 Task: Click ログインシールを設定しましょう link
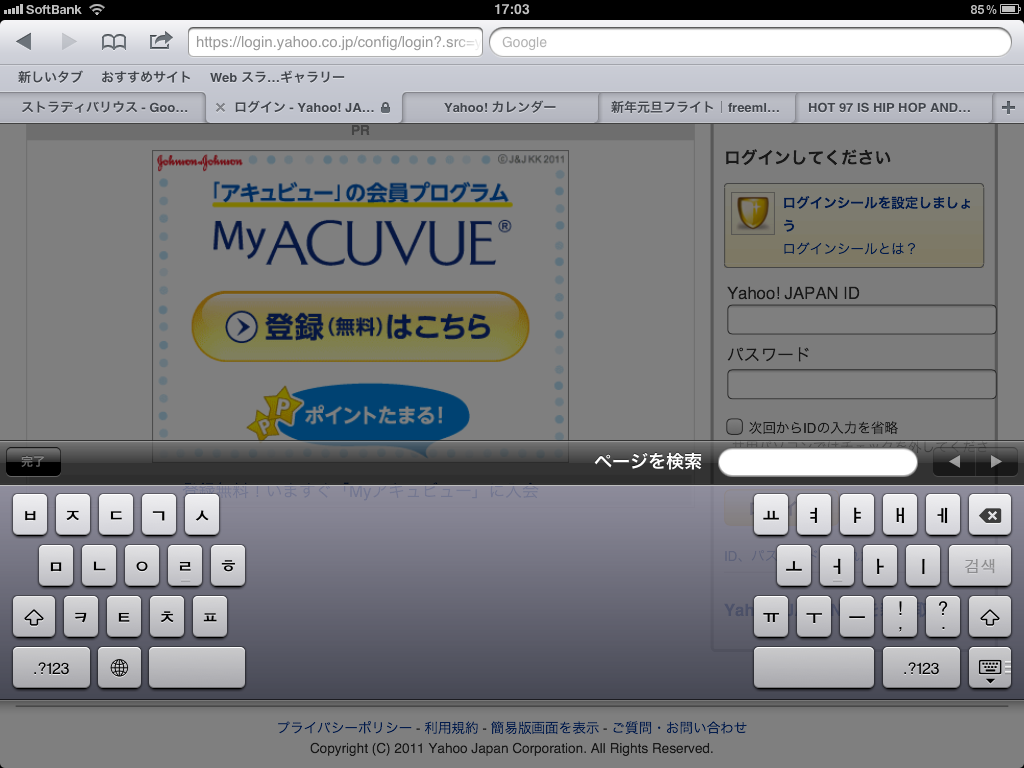point(877,214)
